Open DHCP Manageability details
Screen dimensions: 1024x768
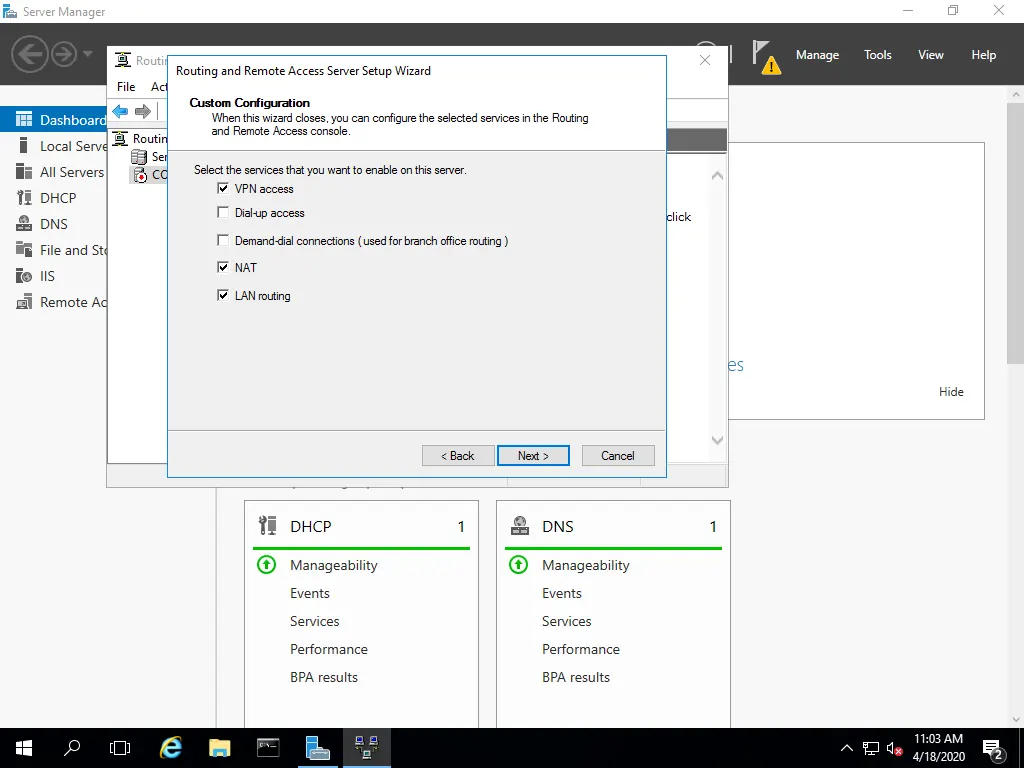334,565
